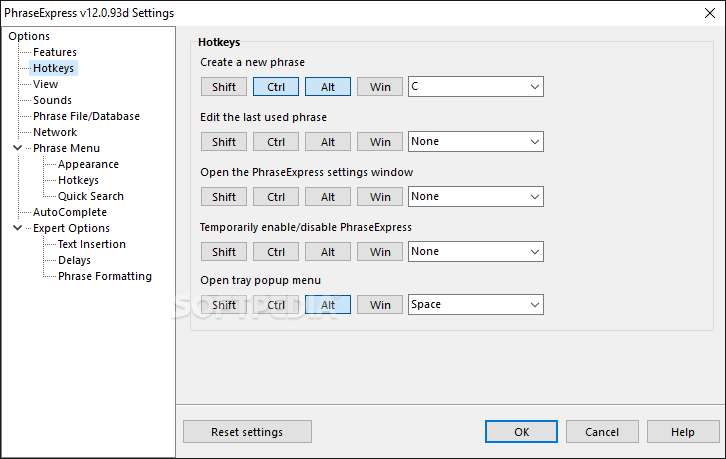Screen dimensions: 726x459
Task: Click the Reset settings button
Action: coord(247,432)
